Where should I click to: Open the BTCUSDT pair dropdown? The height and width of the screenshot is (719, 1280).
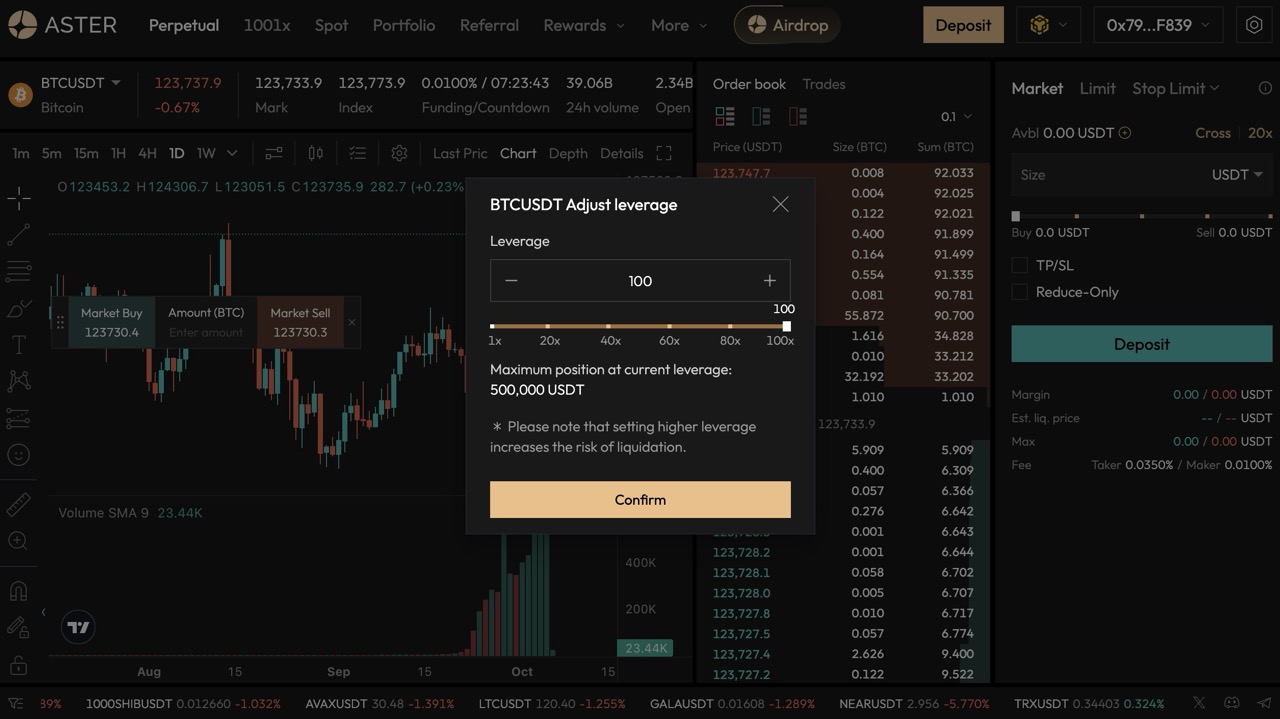click(115, 83)
